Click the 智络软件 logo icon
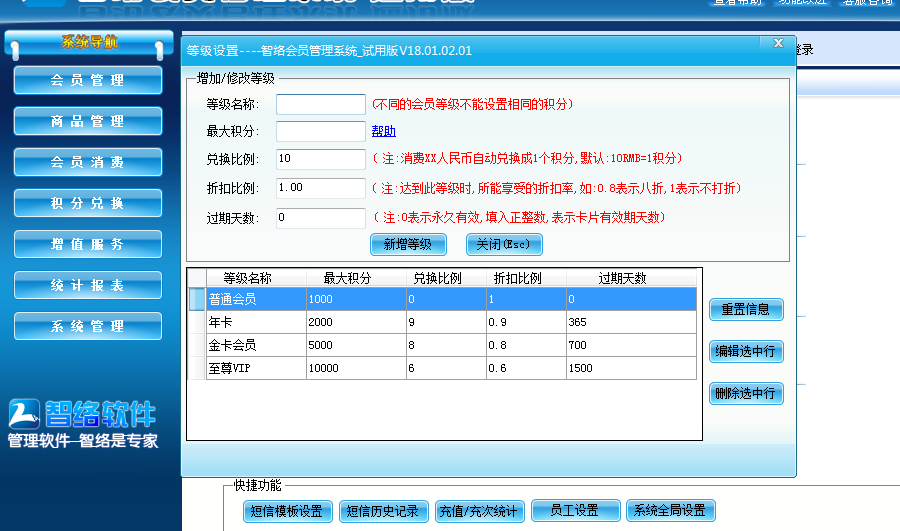900x531 pixels. 24,414
